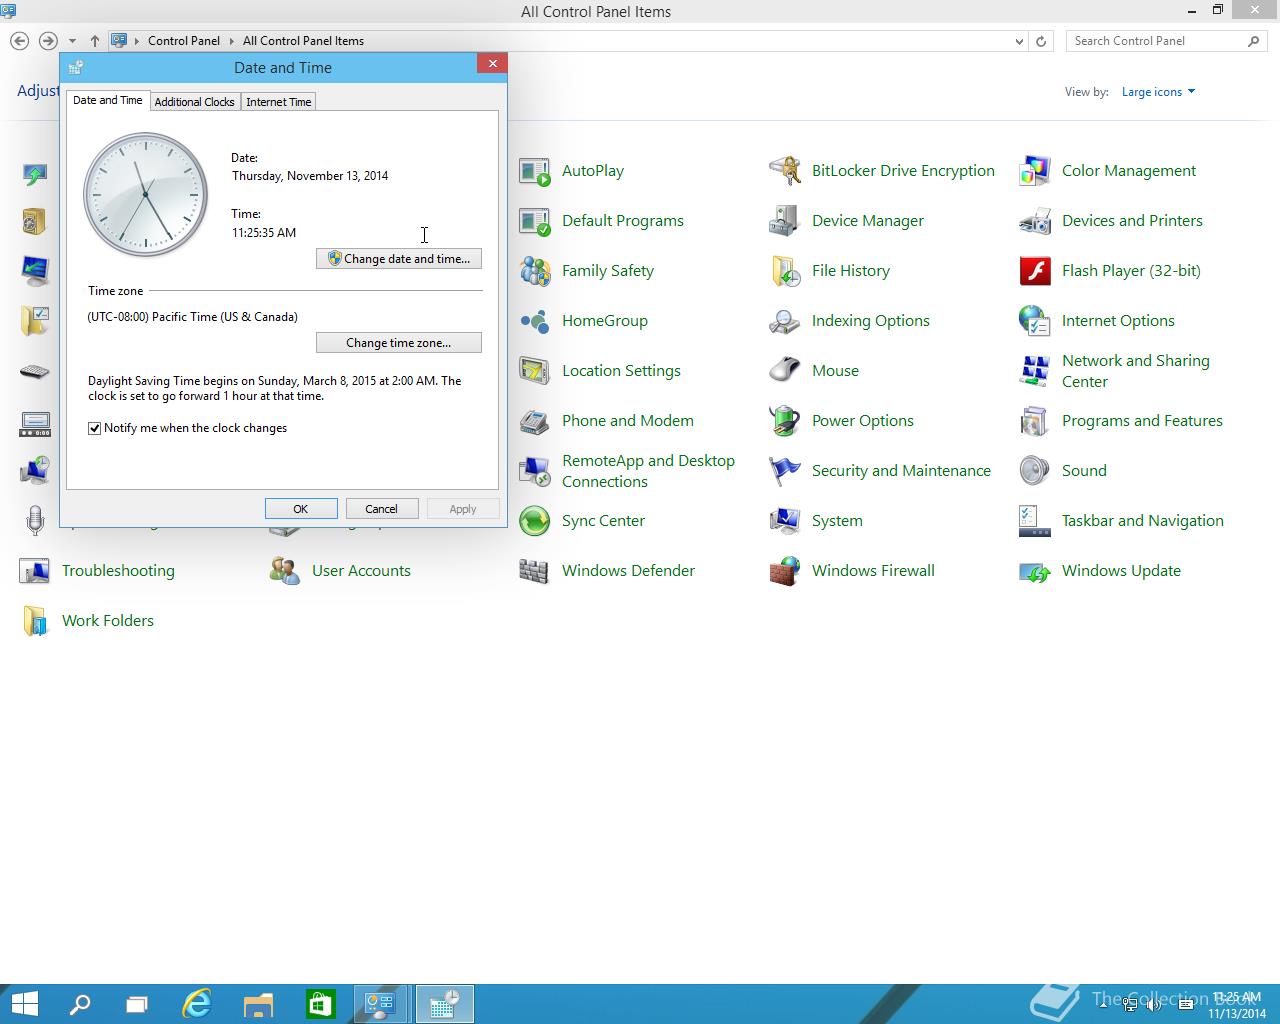Open the Family Safety icon
The width and height of the screenshot is (1280, 1024).
point(535,271)
